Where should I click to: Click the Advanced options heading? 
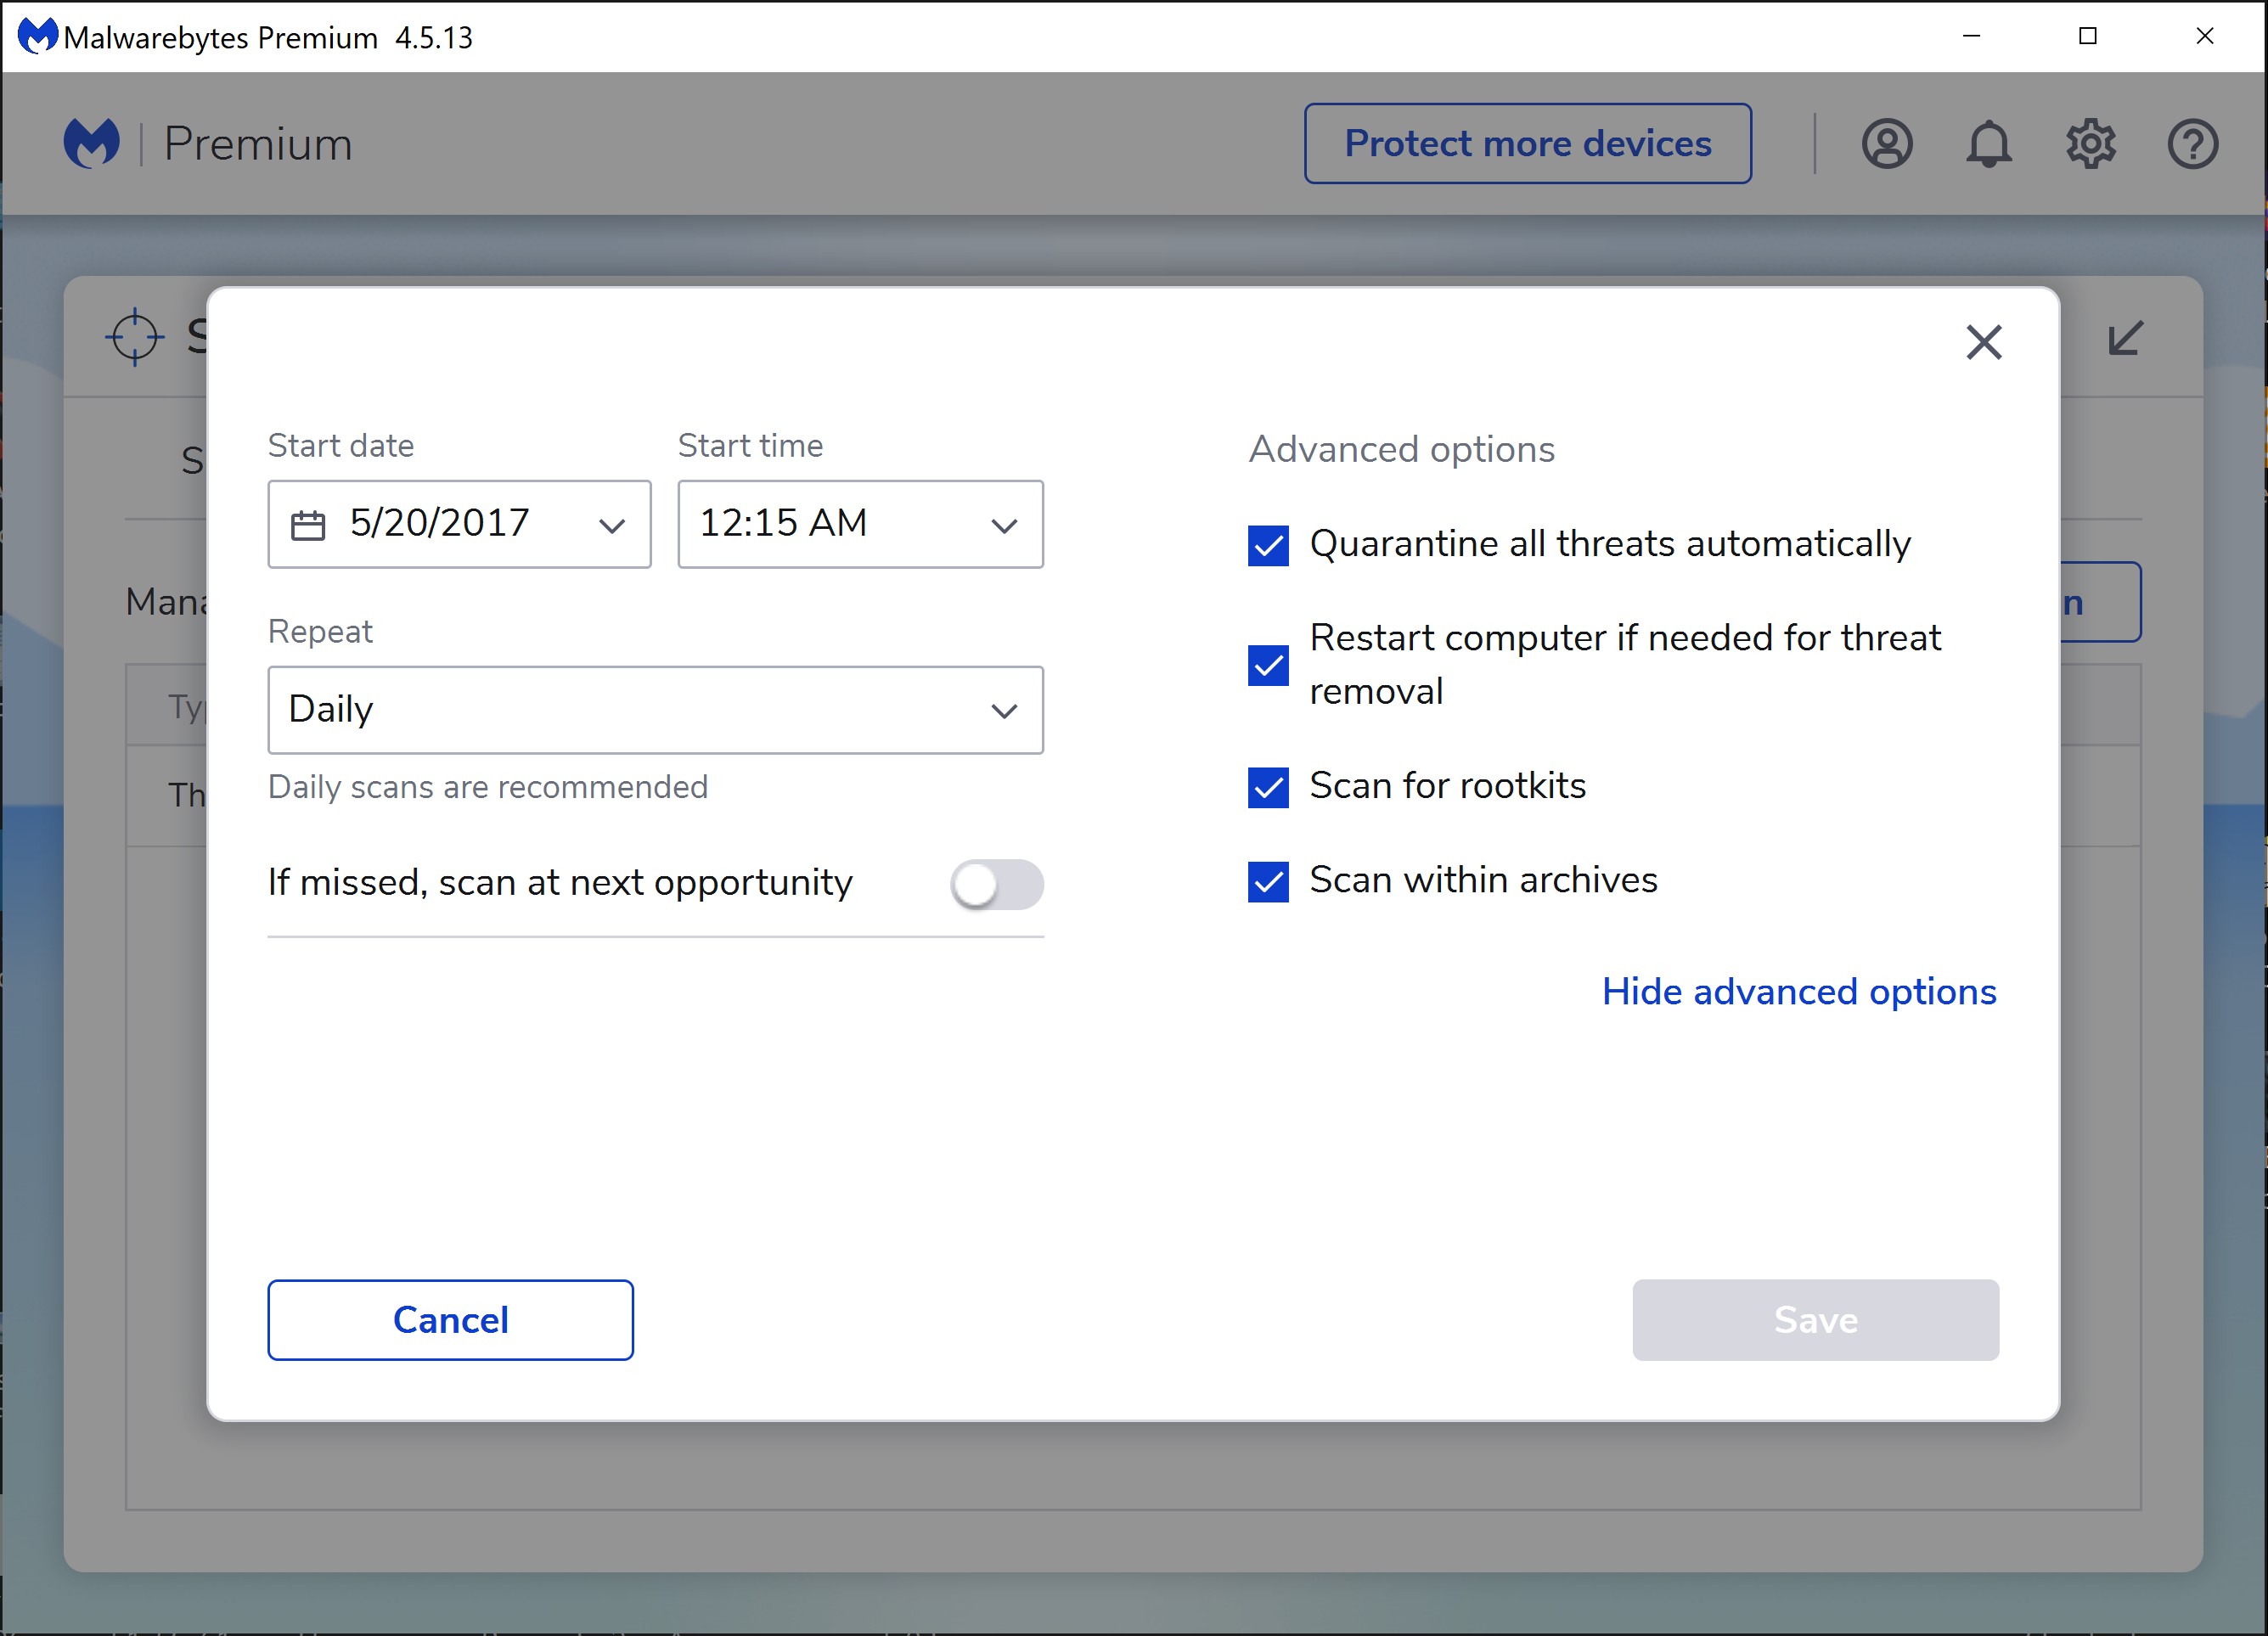(x=1401, y=450)
